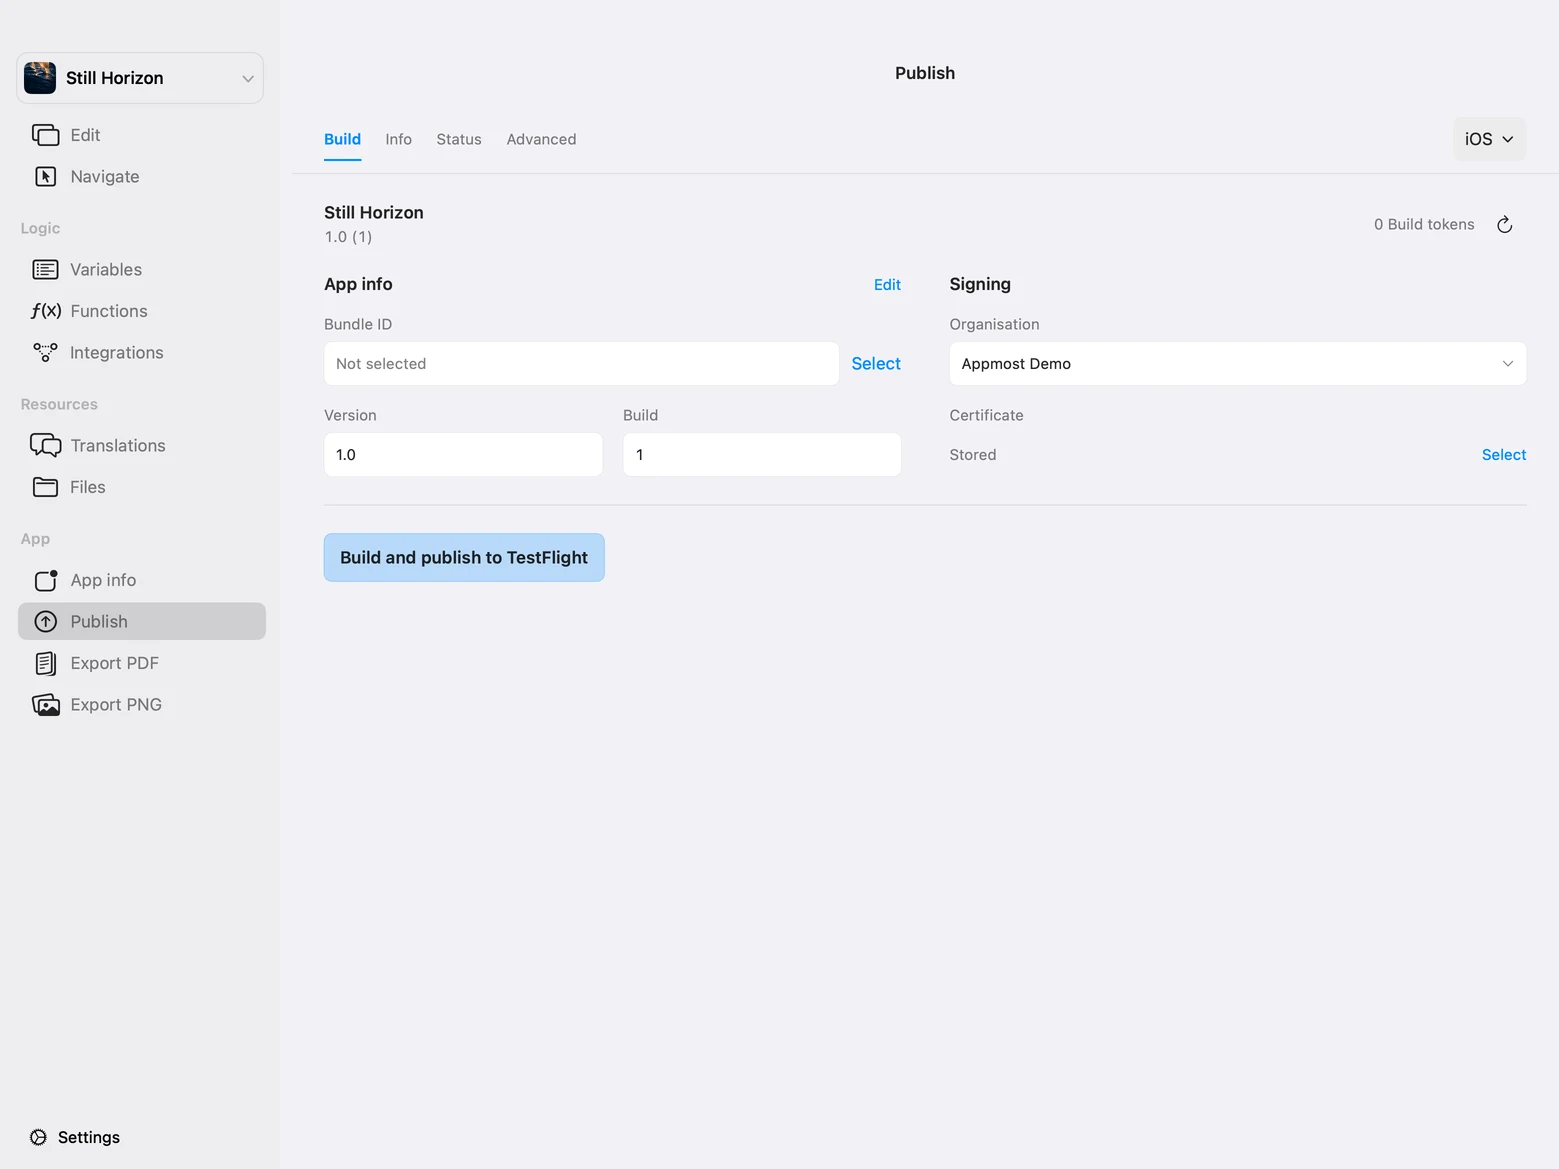Image resolution: width=1559 pixels, height=1169 pixels.
Task: Open the Still Horizon project dropdown chevron
Action: pyautogui.click(x=248, y=79)
